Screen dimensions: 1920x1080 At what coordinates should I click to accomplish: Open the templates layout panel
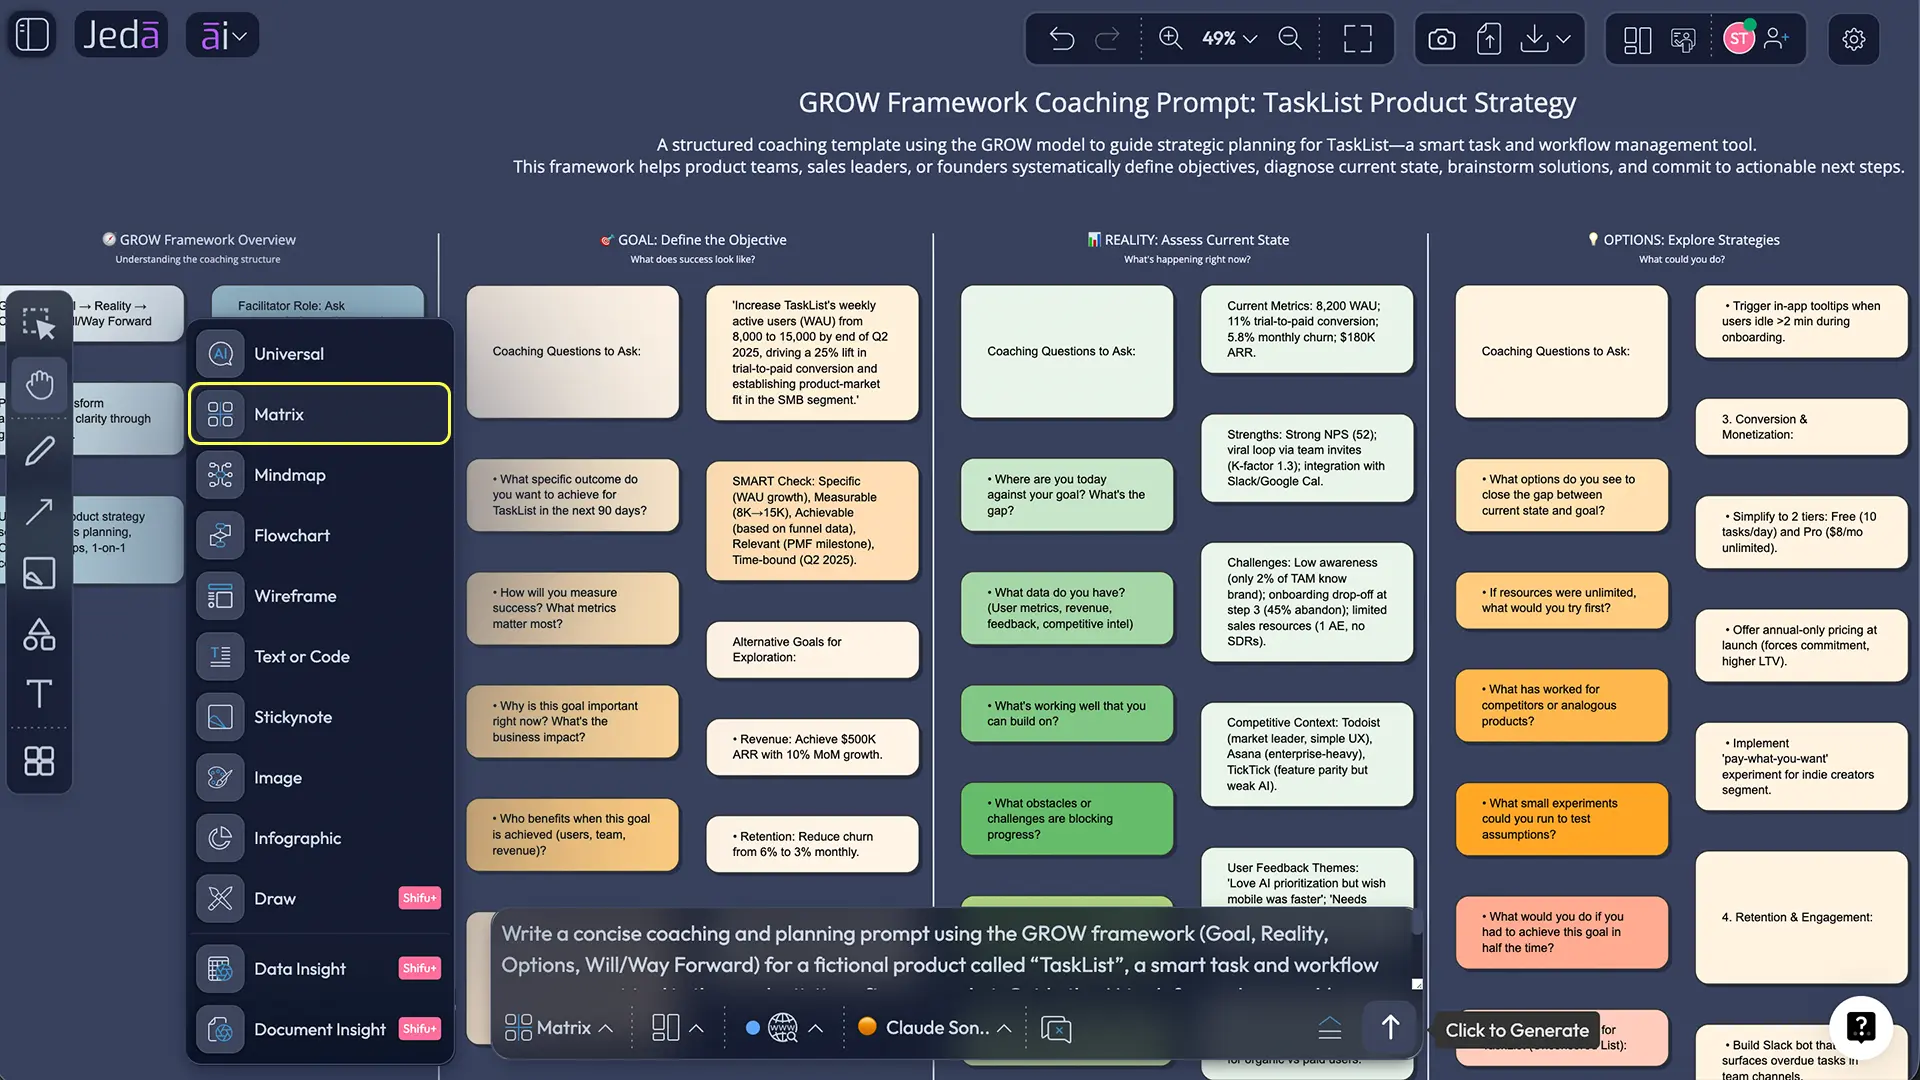coord(1637,40)
